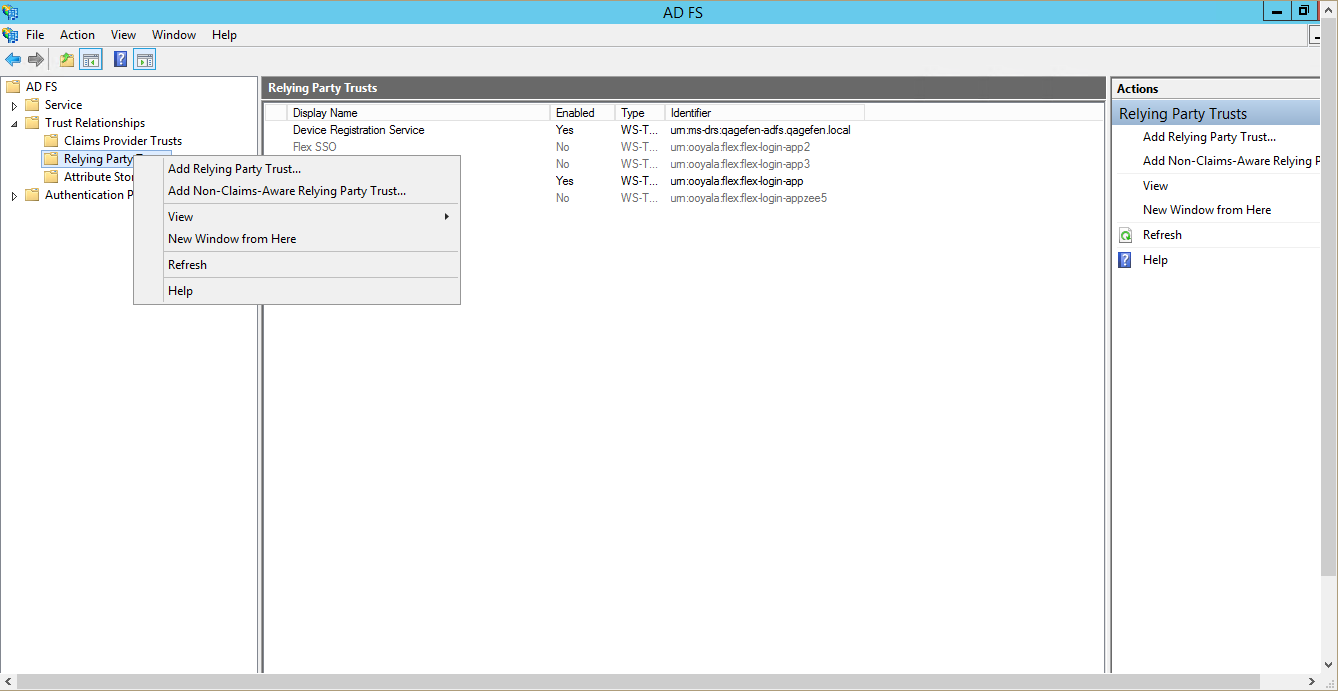Click the Forward navigation arrow icon
Image resolution: width=1338 pixels, height=691 pixels.
tap(36, 59)
